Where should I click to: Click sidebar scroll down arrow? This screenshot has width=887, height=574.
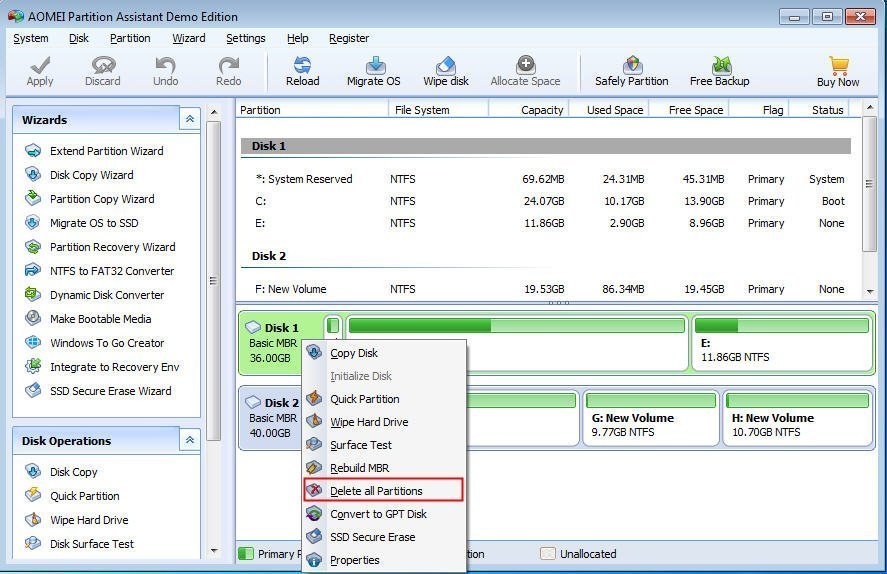pos(214,550)
